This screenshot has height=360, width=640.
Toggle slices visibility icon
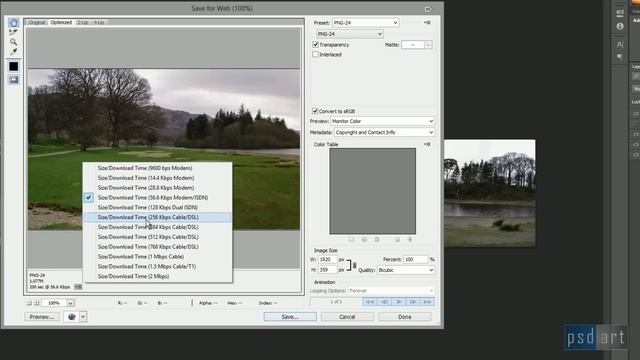pos(13,80)
